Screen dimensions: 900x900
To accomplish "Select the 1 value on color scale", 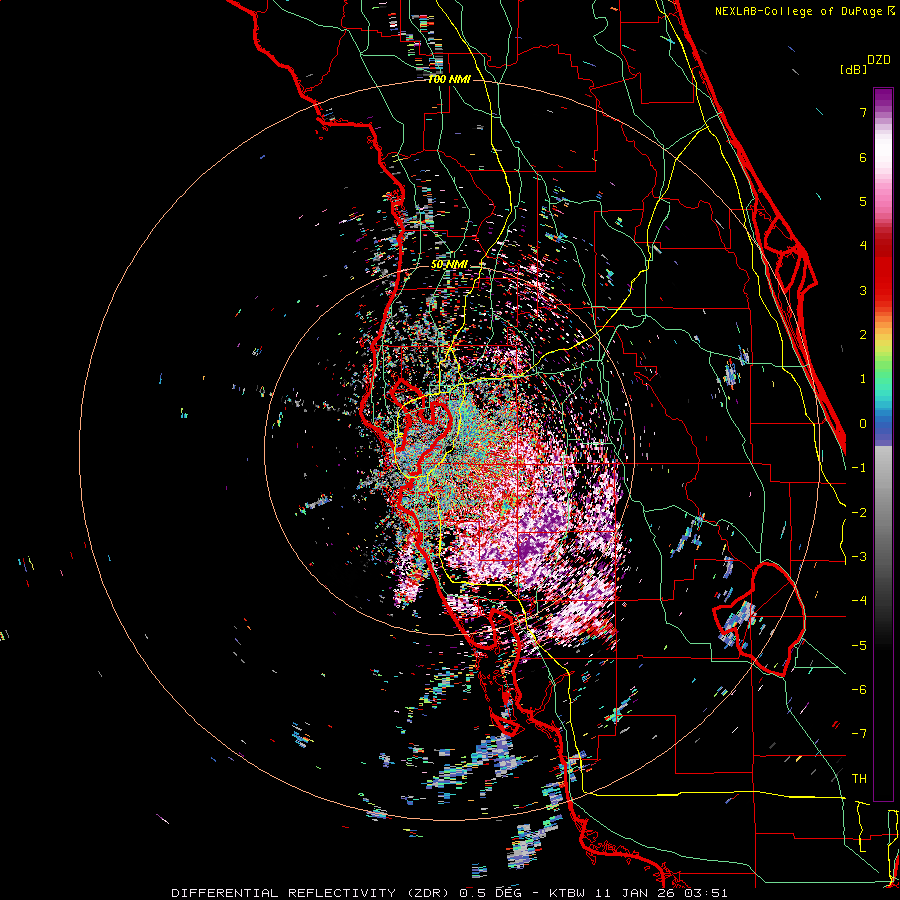I will (x=863, y=379).
